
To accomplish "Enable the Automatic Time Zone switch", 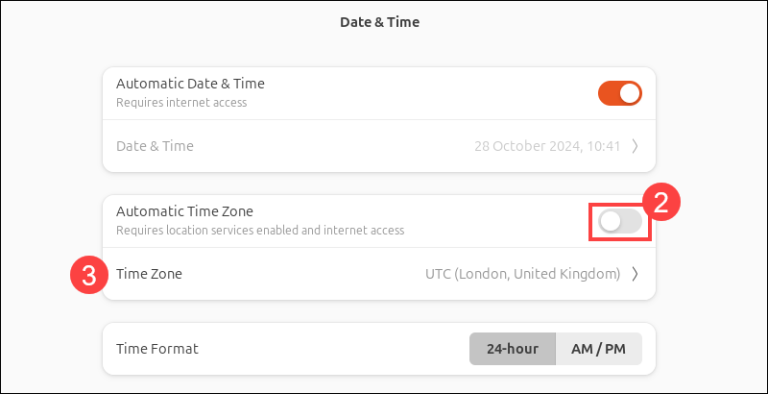I will coord(620,222).
